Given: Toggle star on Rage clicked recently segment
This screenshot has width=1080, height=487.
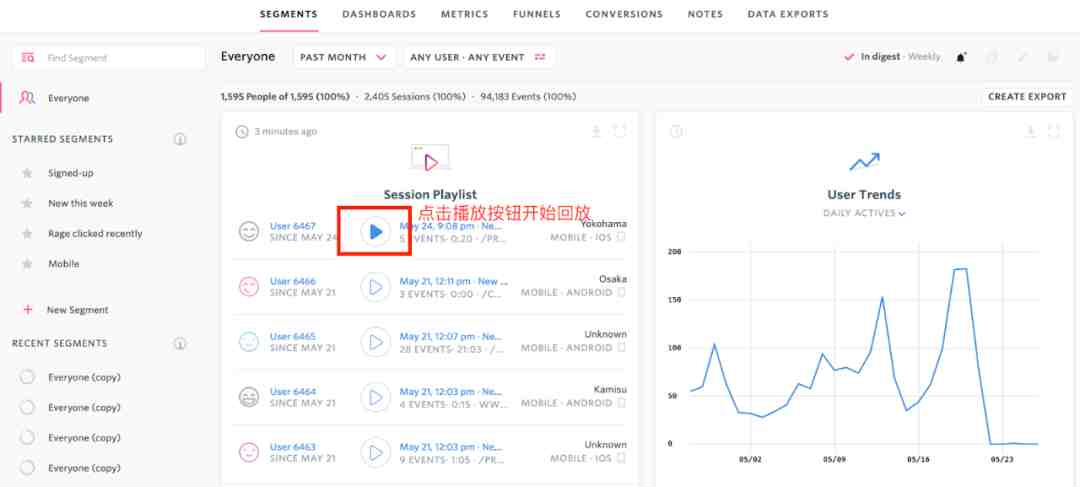Looking at the screenshot, I should click(27, 234).
